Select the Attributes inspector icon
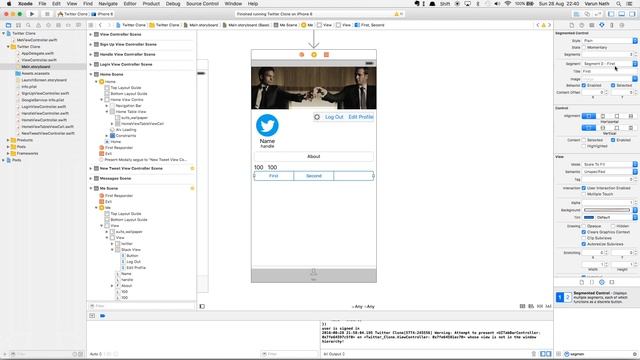The image size is (640, 360). coord(602,25)
